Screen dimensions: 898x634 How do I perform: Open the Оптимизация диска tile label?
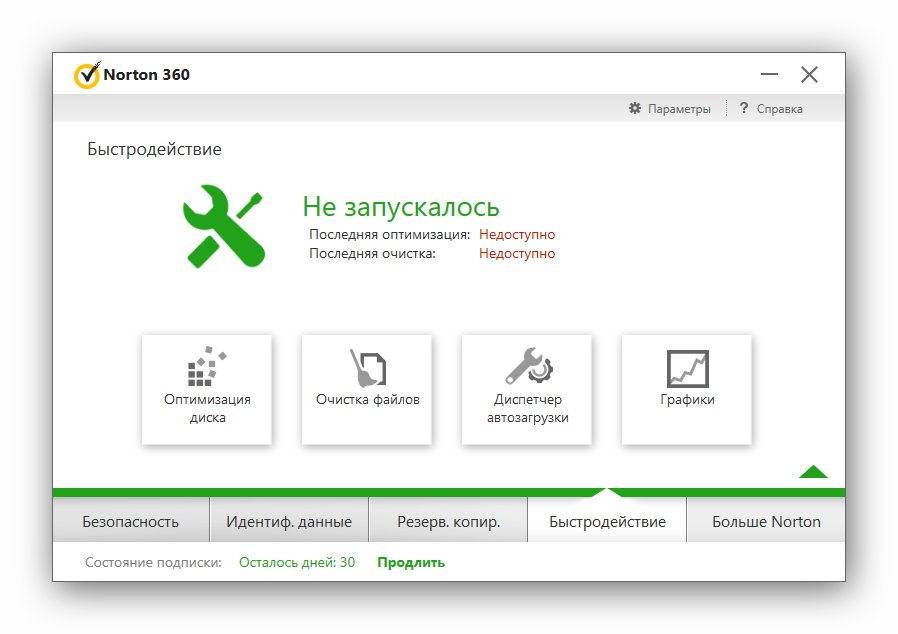click(207, 408)
